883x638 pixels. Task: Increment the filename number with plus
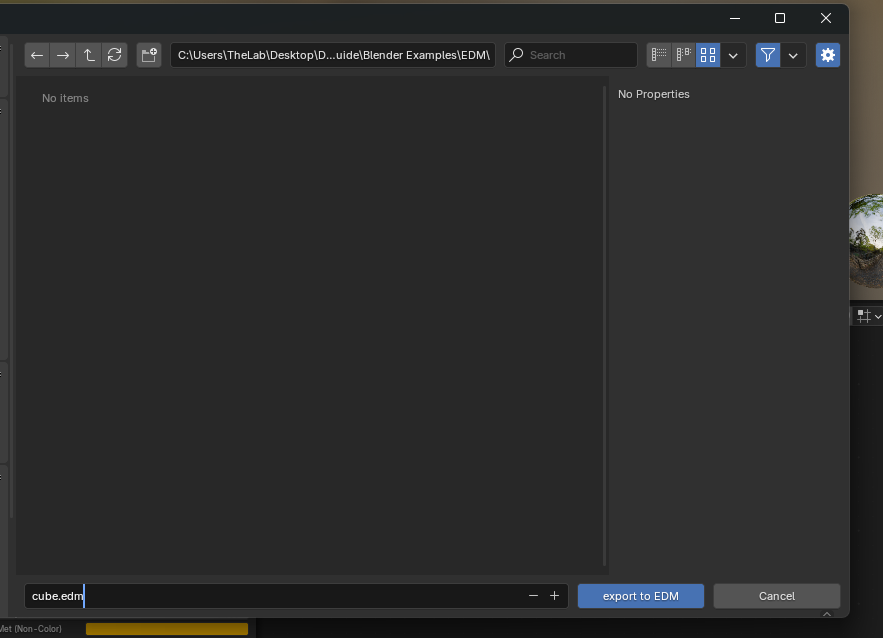[555, 596]
